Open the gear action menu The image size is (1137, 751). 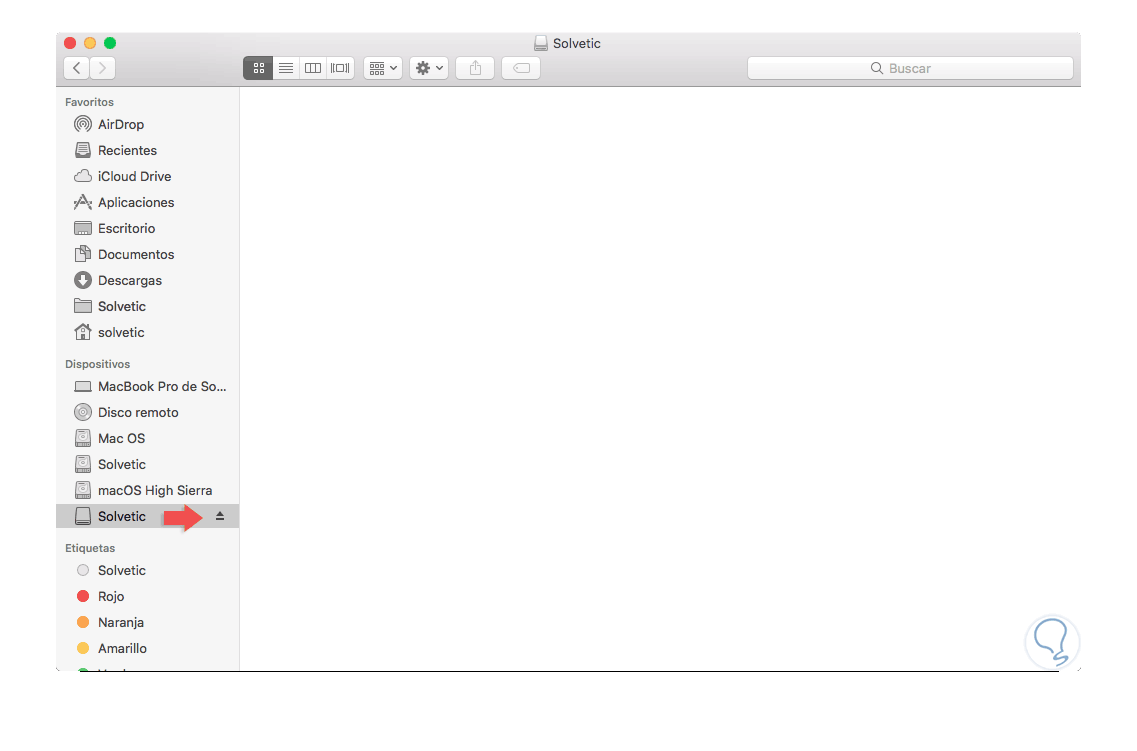pyautogui.click(x=429, y=68)
